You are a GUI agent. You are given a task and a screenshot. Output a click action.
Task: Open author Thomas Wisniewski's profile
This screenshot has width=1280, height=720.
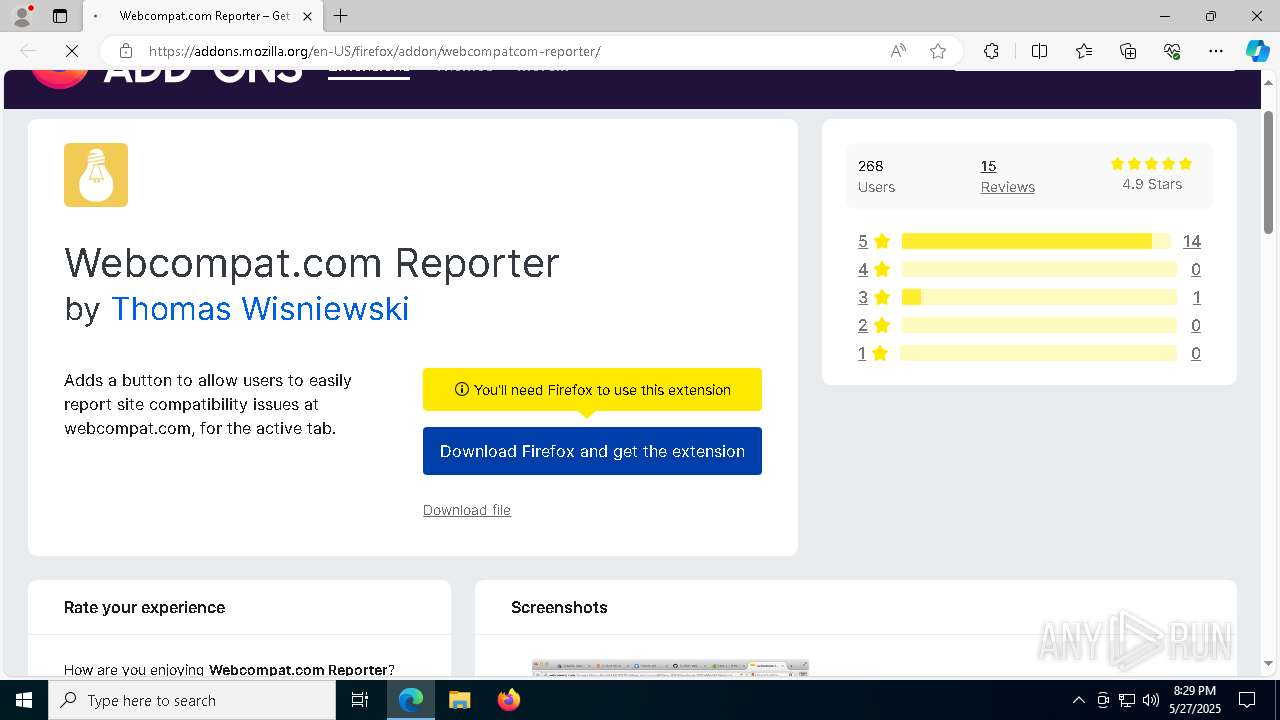[x=260, y=308]
